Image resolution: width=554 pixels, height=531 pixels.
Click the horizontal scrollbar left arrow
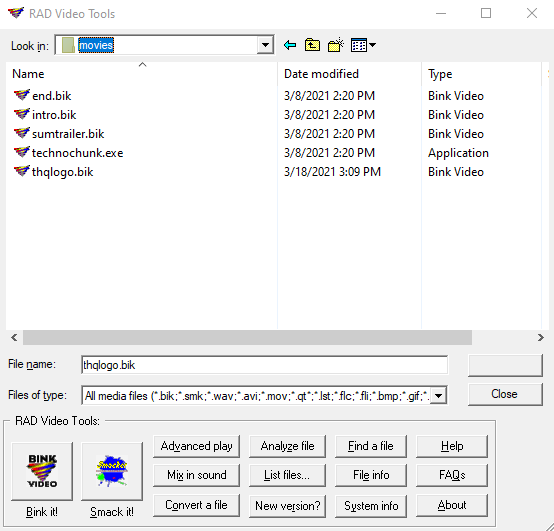14,337
